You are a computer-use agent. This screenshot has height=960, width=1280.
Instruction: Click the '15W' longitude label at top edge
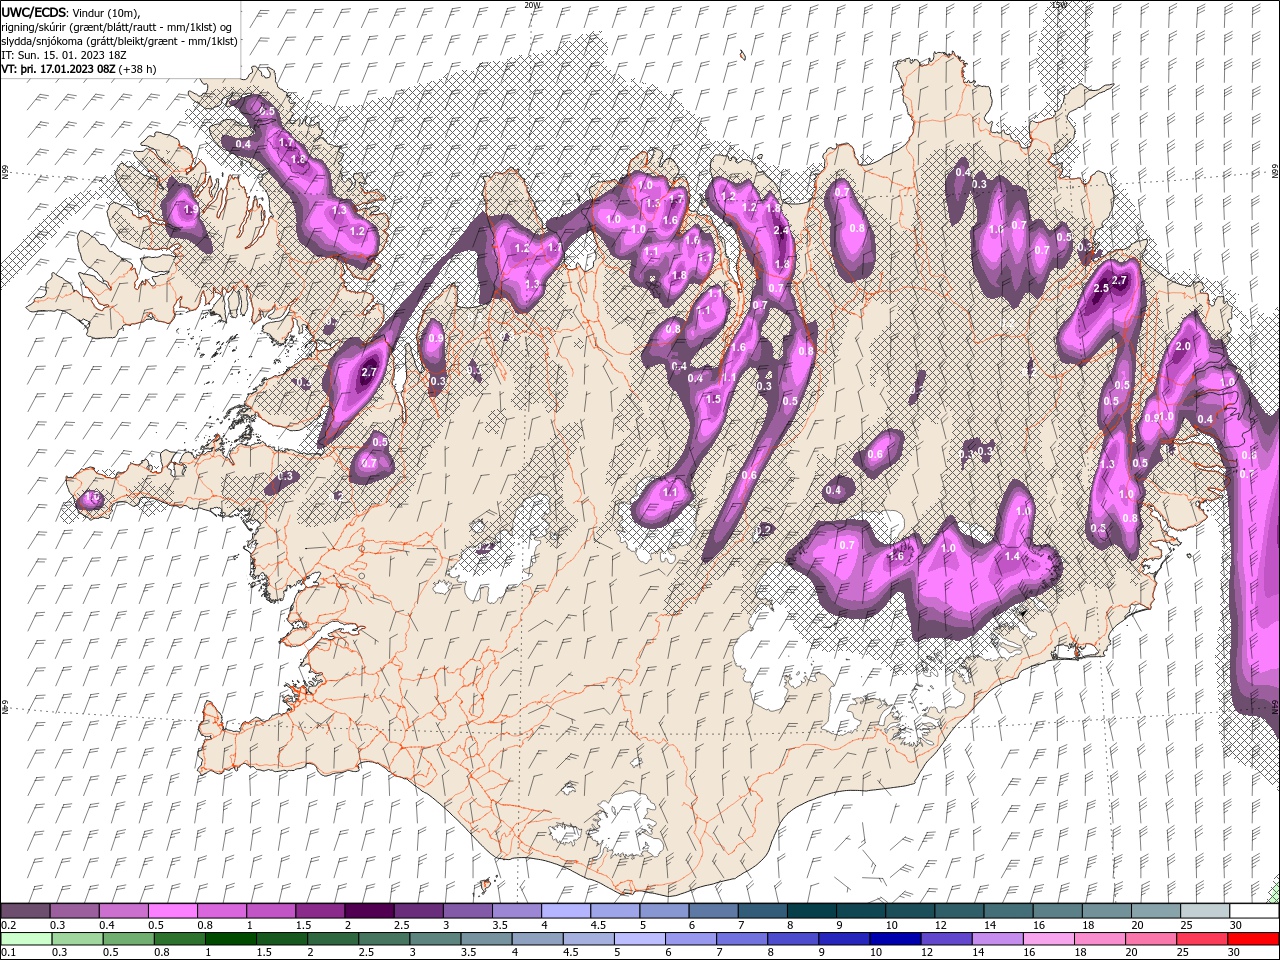point(1059,5)
